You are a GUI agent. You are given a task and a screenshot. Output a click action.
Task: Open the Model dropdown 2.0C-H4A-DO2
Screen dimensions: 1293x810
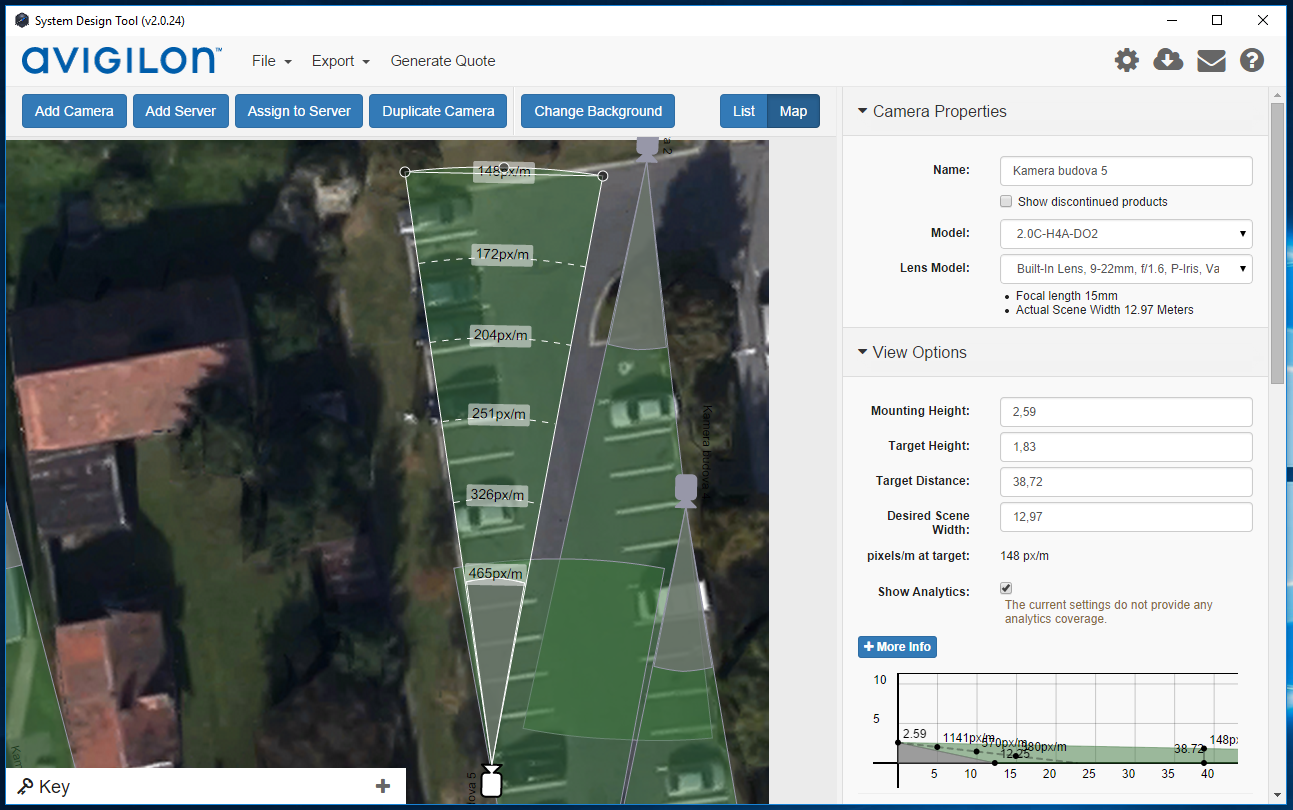tap(1126, 233)
